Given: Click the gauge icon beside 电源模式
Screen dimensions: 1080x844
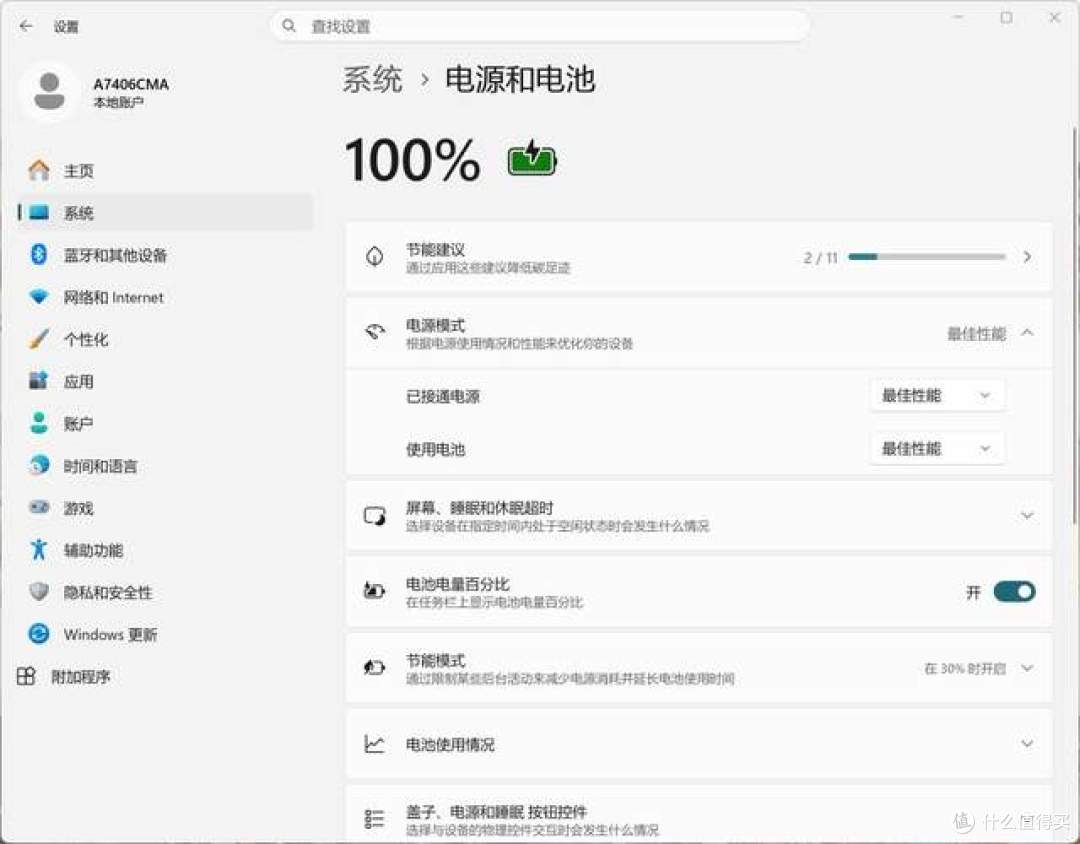Looking at the screenshot, I should click(x=375, y=333).
